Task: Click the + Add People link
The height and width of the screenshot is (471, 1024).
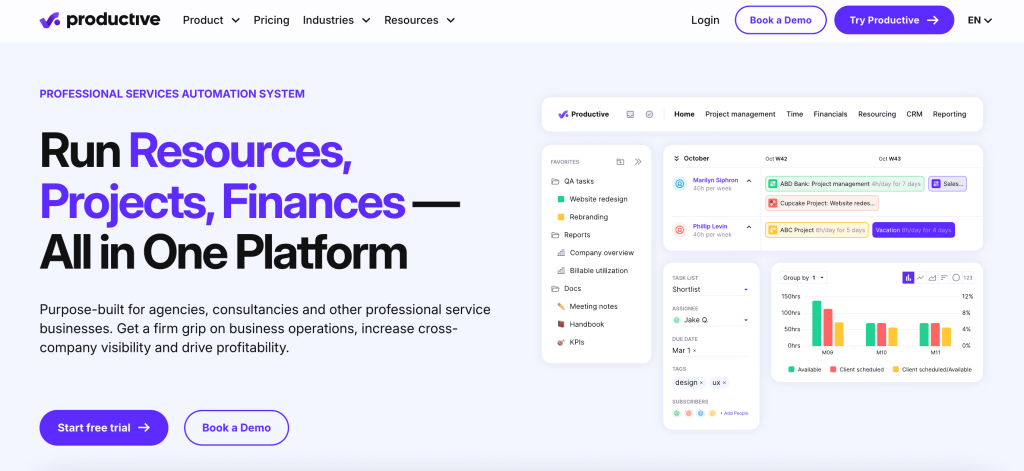Action: tap(734, 413)
